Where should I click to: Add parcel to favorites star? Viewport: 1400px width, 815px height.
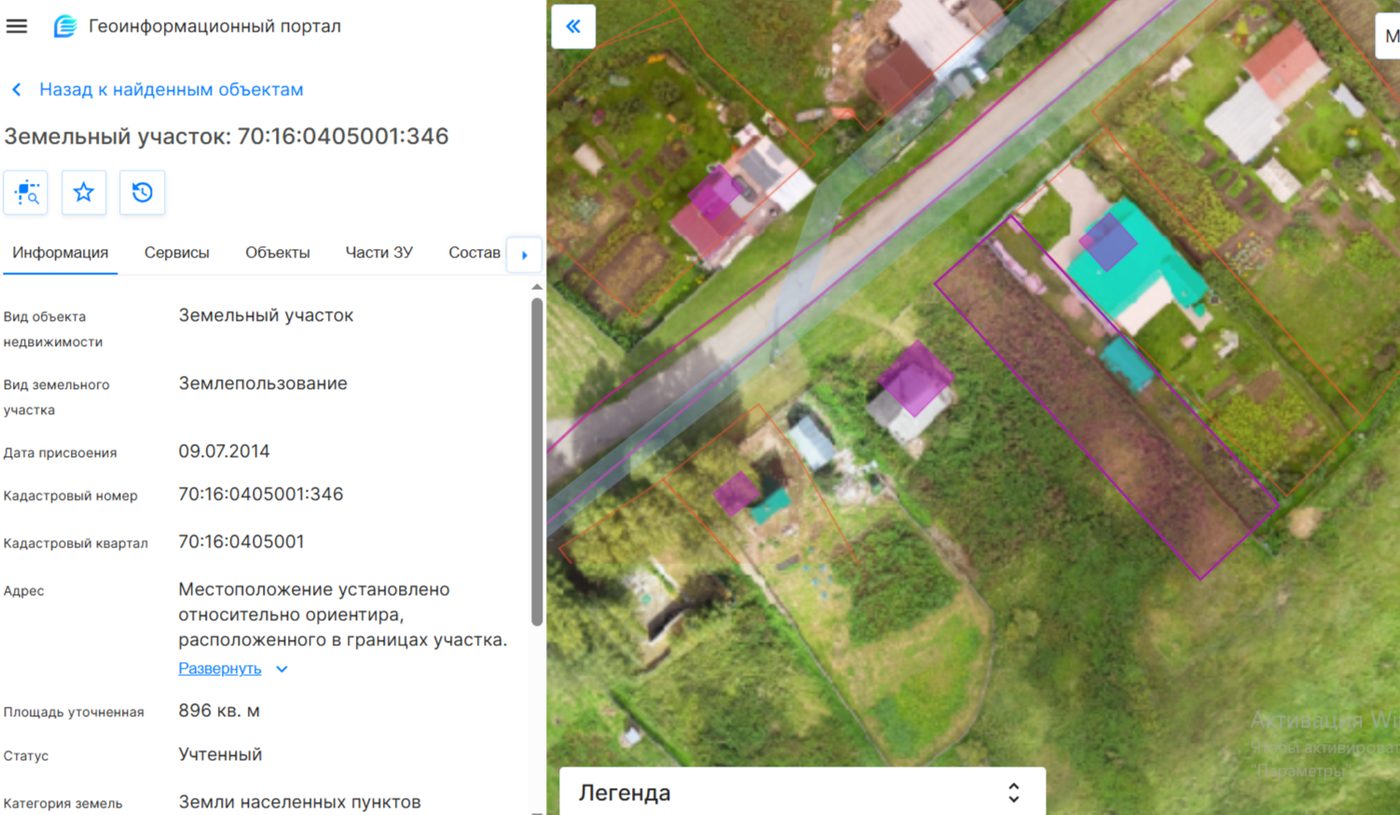[x=84, y=192]
